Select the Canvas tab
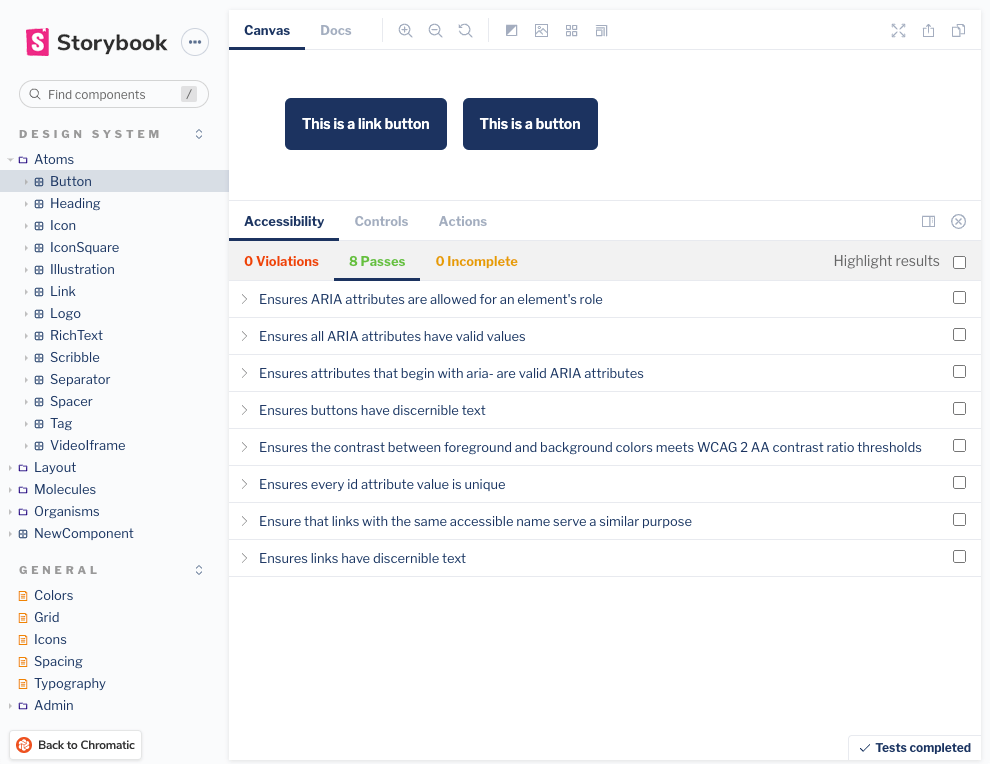Image resolution: width=990 pixels, height=764 pixels. (x=267, y=30)
